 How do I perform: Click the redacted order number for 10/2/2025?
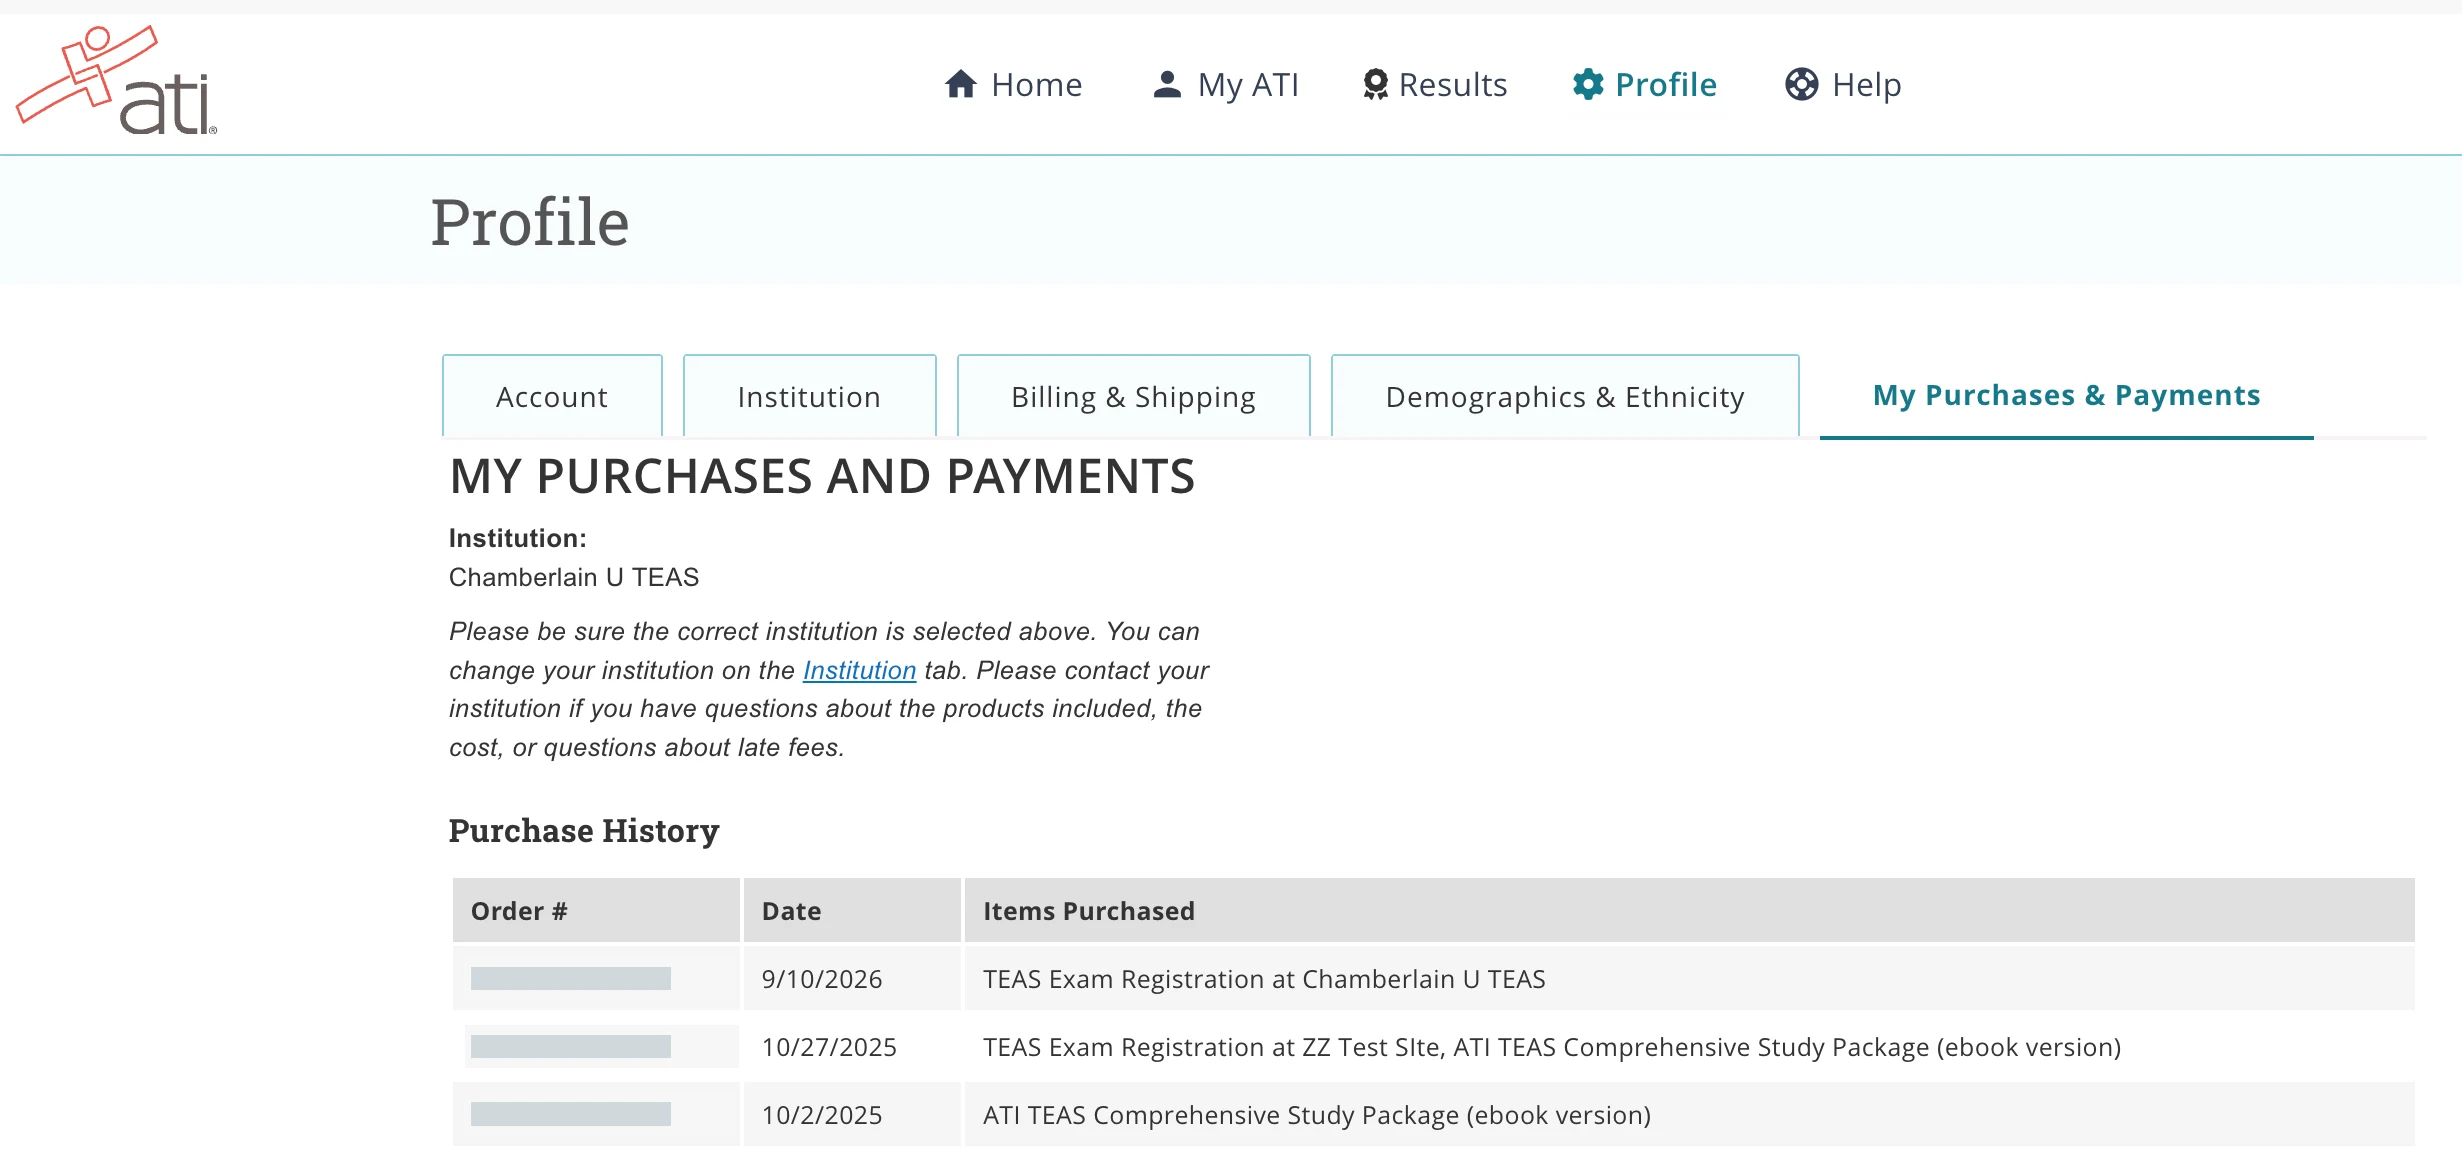(571, 1114)
